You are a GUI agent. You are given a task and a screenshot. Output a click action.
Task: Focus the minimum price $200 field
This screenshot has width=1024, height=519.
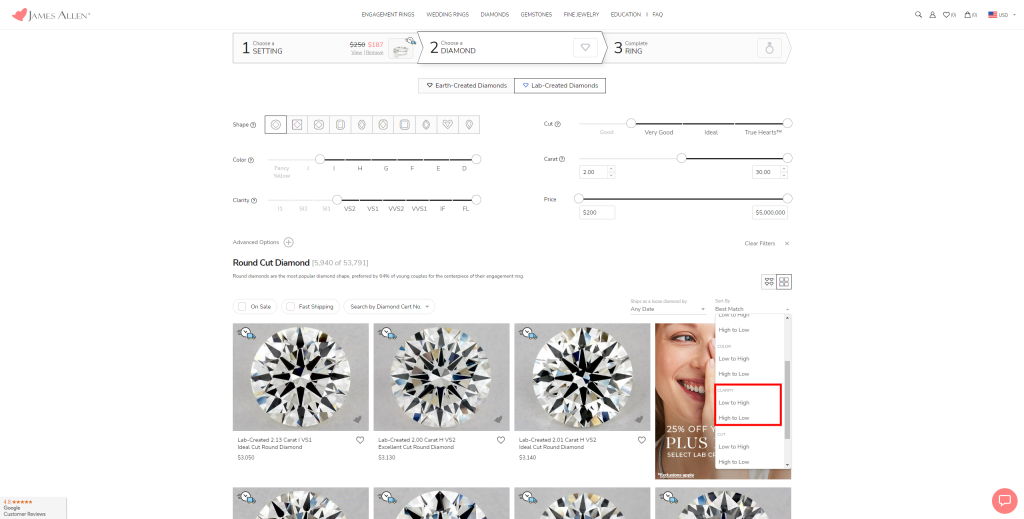(597, 213)
